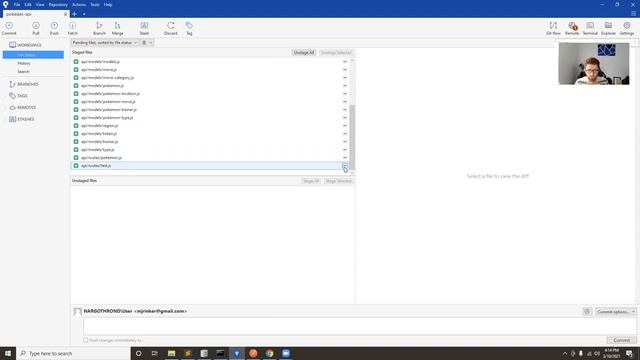640x360 pixels.
Task: Open the Tools menu
Action: [x=95, y=4]
